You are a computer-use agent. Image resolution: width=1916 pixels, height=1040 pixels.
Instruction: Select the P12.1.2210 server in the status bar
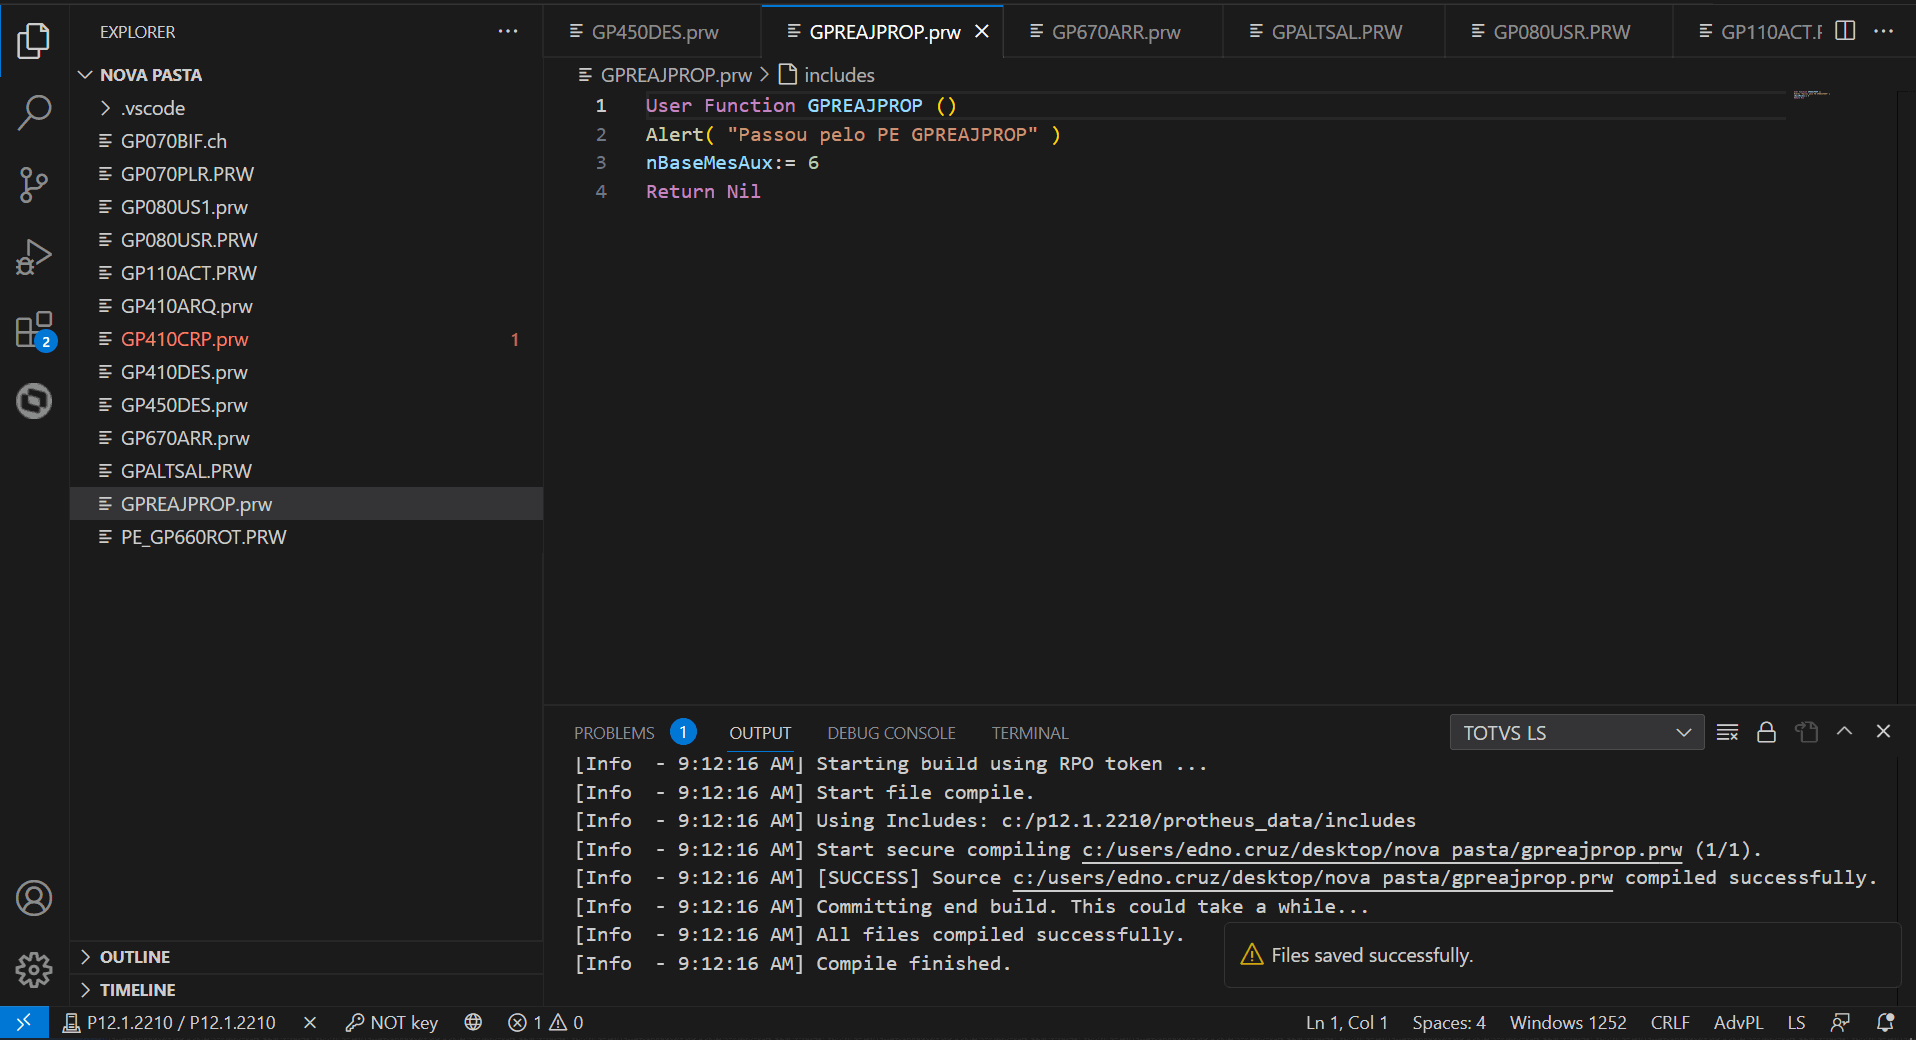[169, 1022]
